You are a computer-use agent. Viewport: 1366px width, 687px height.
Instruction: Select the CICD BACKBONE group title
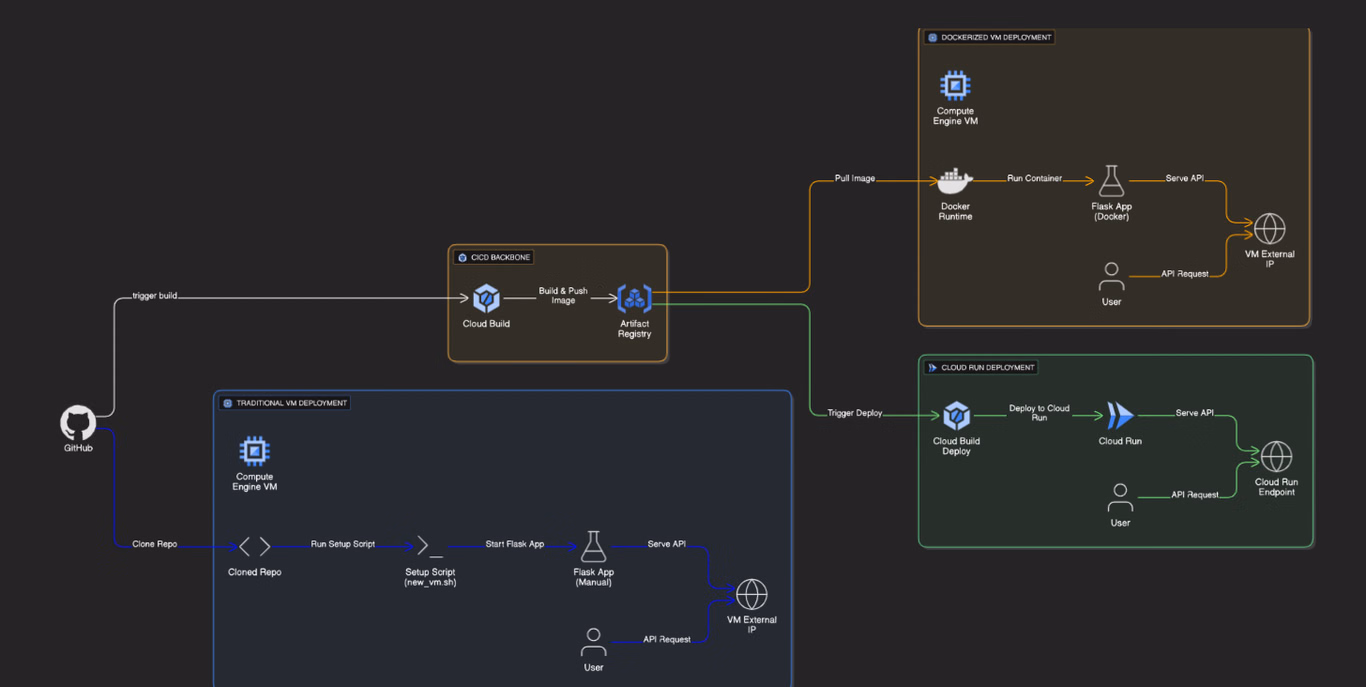click(x=500, y=258)
